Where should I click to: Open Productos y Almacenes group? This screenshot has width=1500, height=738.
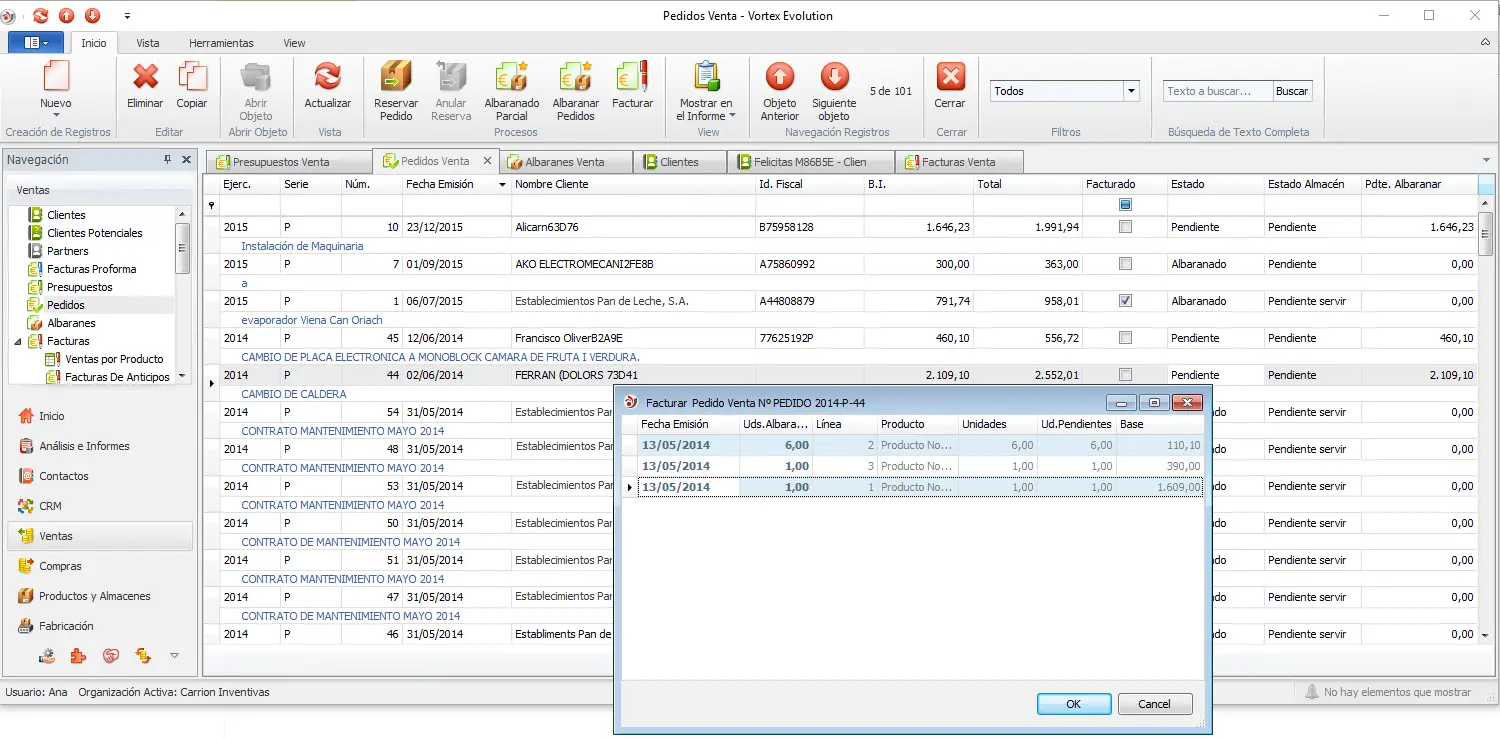(x=99, y=596)
